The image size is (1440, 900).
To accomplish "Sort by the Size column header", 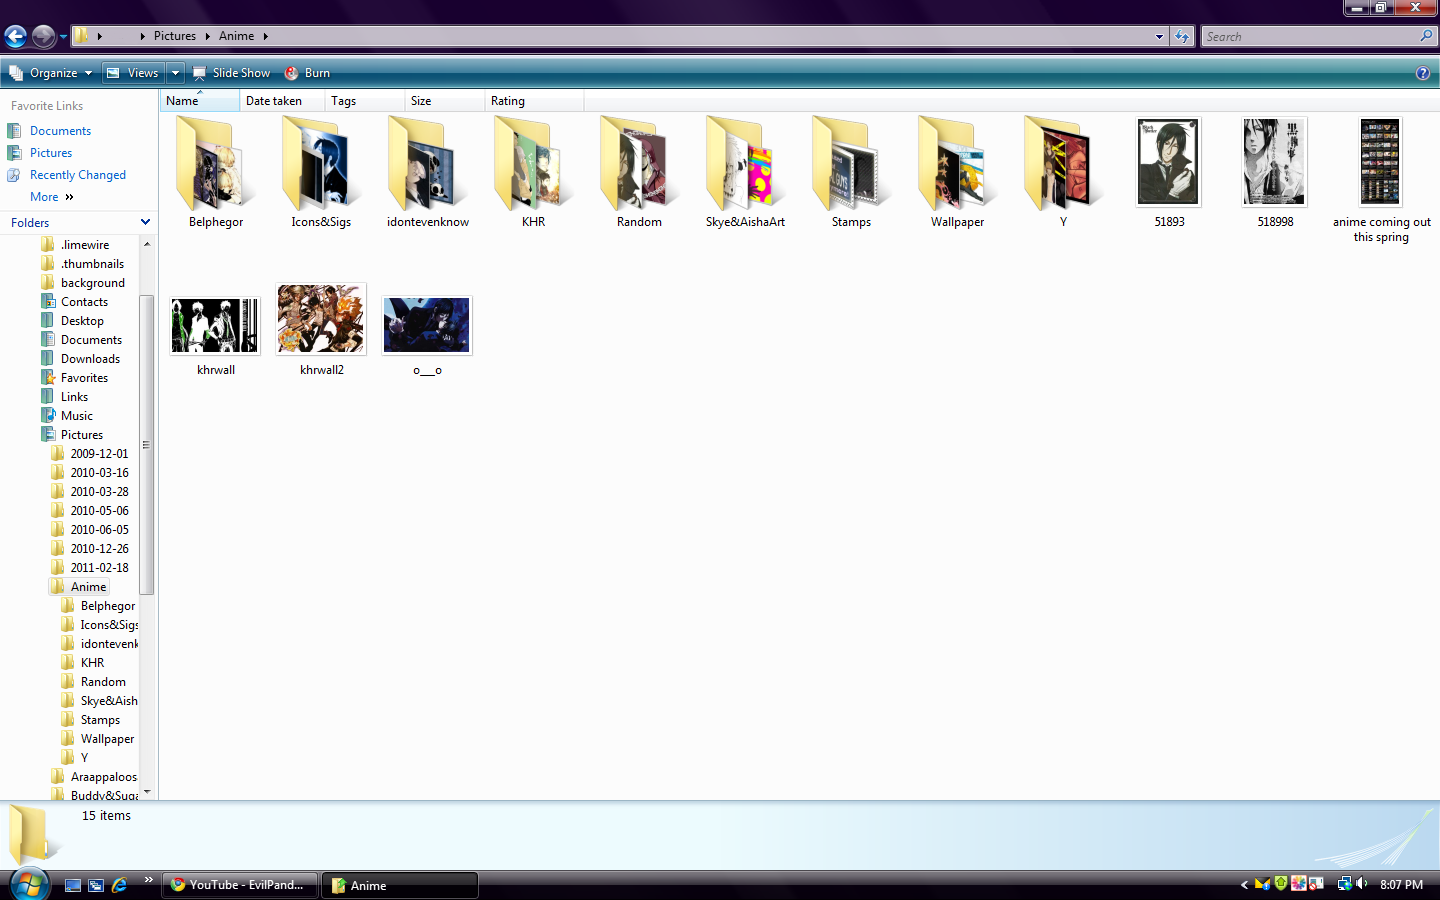I will coord(445,101).
